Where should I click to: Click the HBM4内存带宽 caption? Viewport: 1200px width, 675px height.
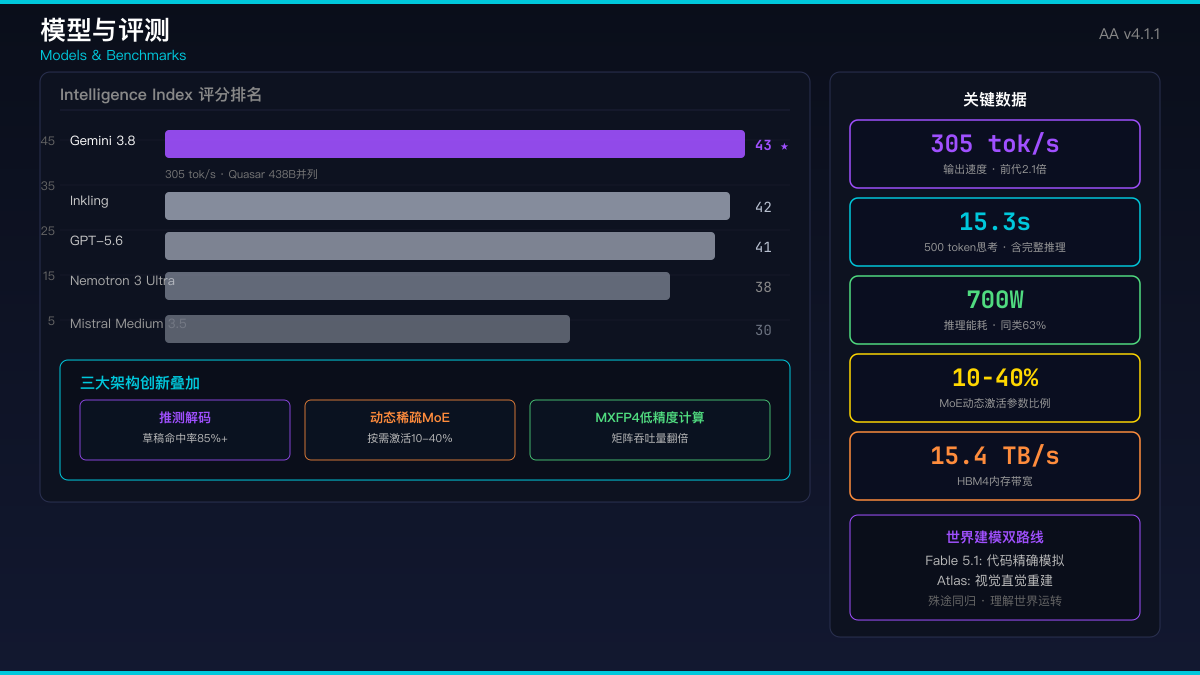click(995, 481)
